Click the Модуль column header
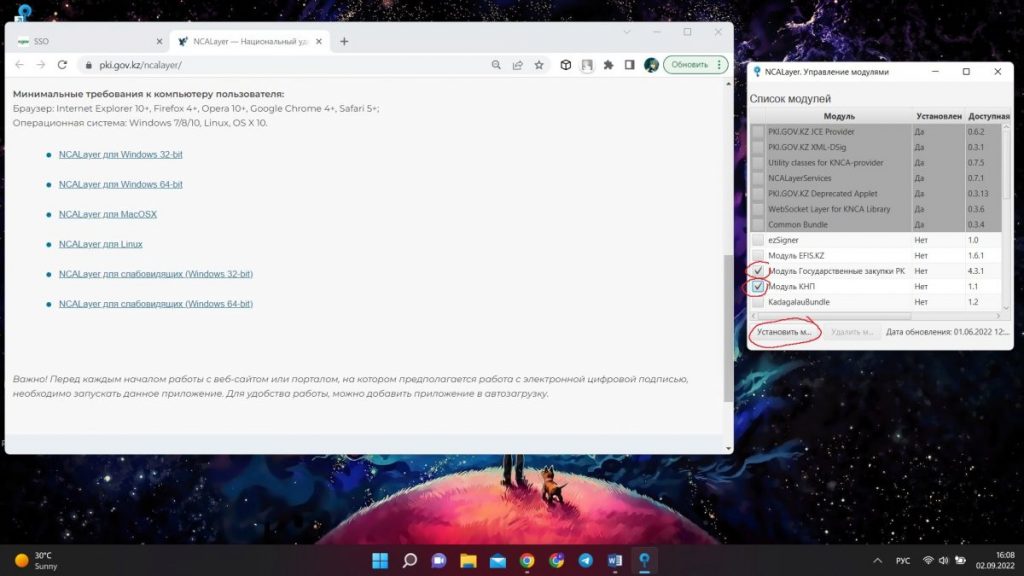Screen dimensions: 1024x576 click(x=839, y=116)
